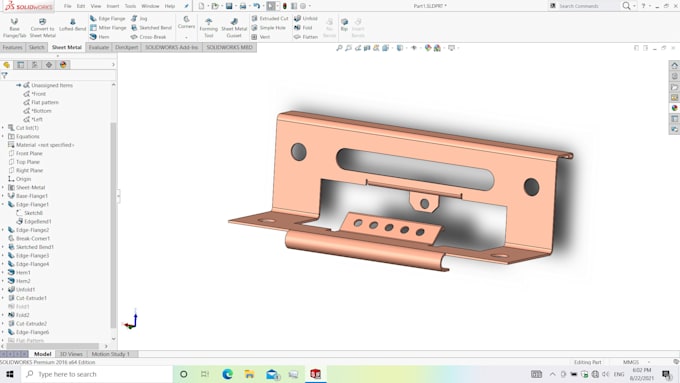Select the Hem tool
The width and height of the screenshot is (680, 383).
(100, 37)
